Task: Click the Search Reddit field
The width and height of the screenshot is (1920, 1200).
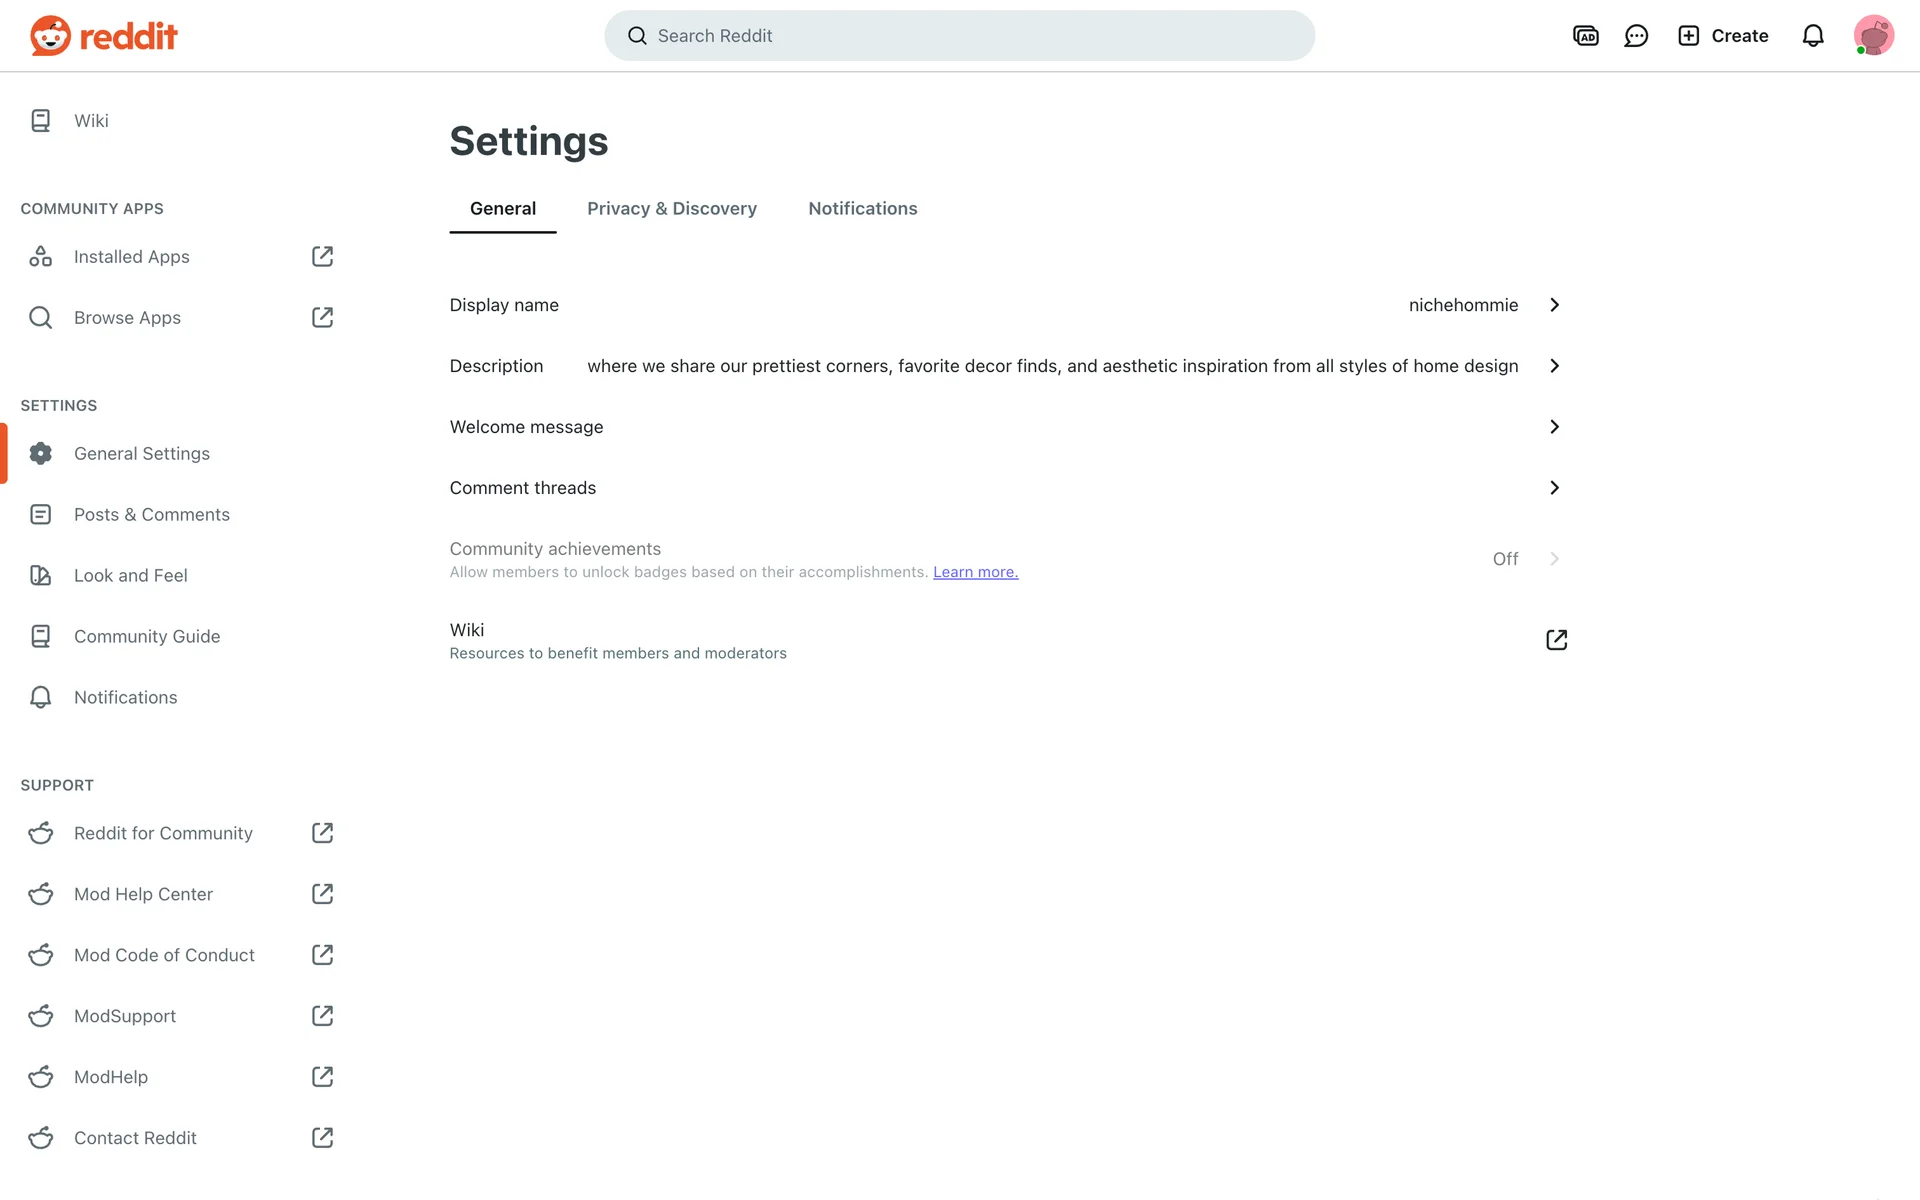Action: 958,36
